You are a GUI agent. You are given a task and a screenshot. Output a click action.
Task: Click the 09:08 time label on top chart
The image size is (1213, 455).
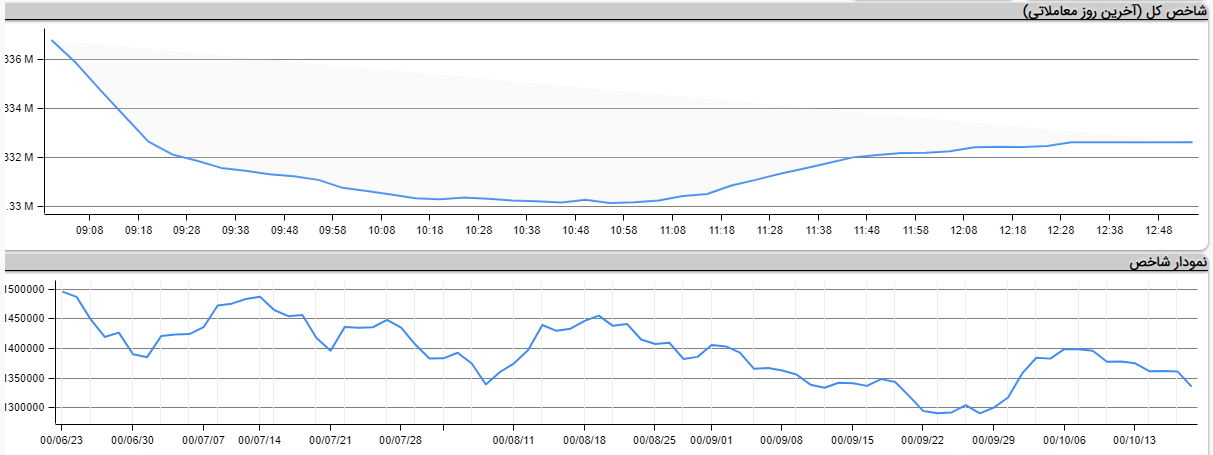(89, 230)
